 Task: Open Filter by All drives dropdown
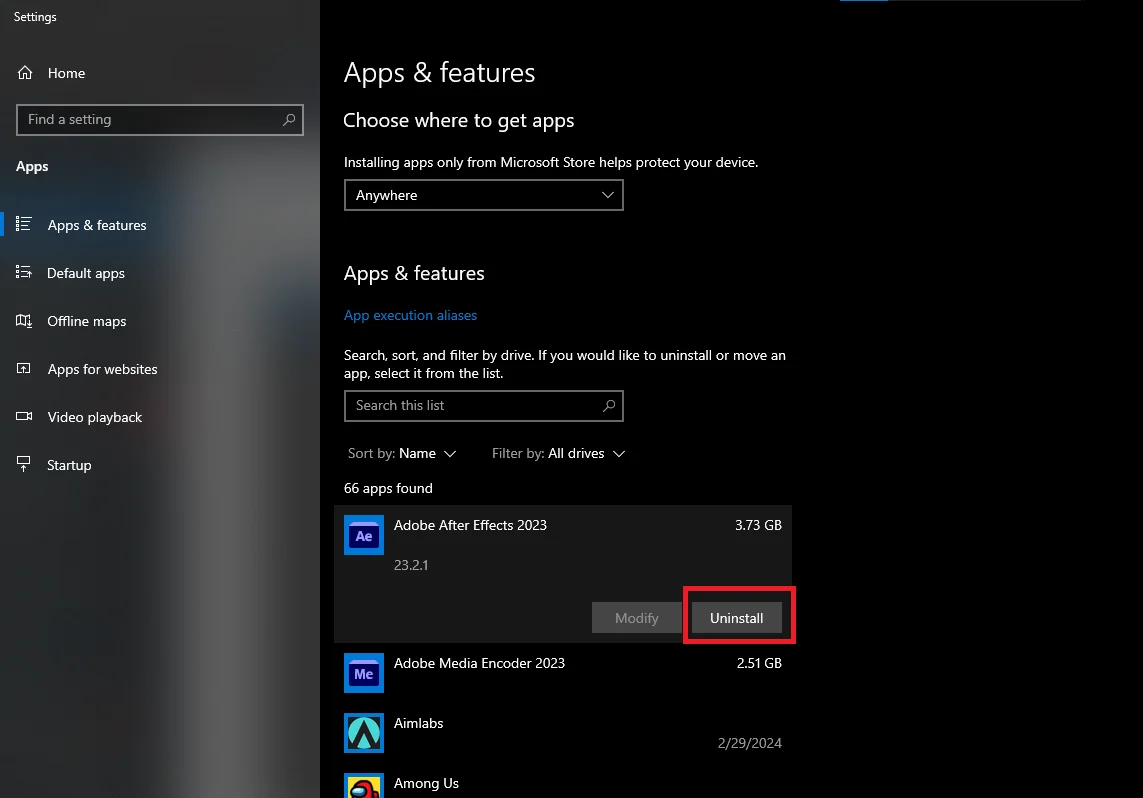pyautogui.click(x=558, y=453)
